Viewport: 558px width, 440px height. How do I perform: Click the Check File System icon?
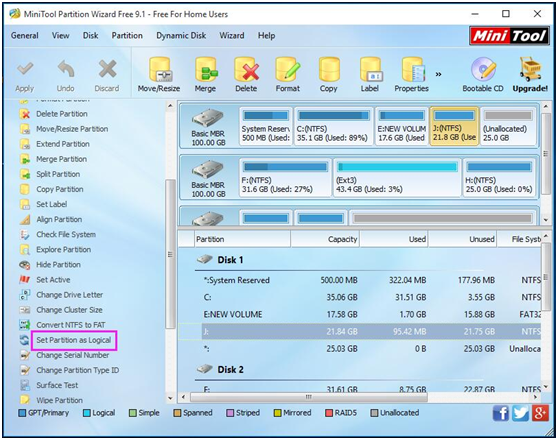(25, 235)
